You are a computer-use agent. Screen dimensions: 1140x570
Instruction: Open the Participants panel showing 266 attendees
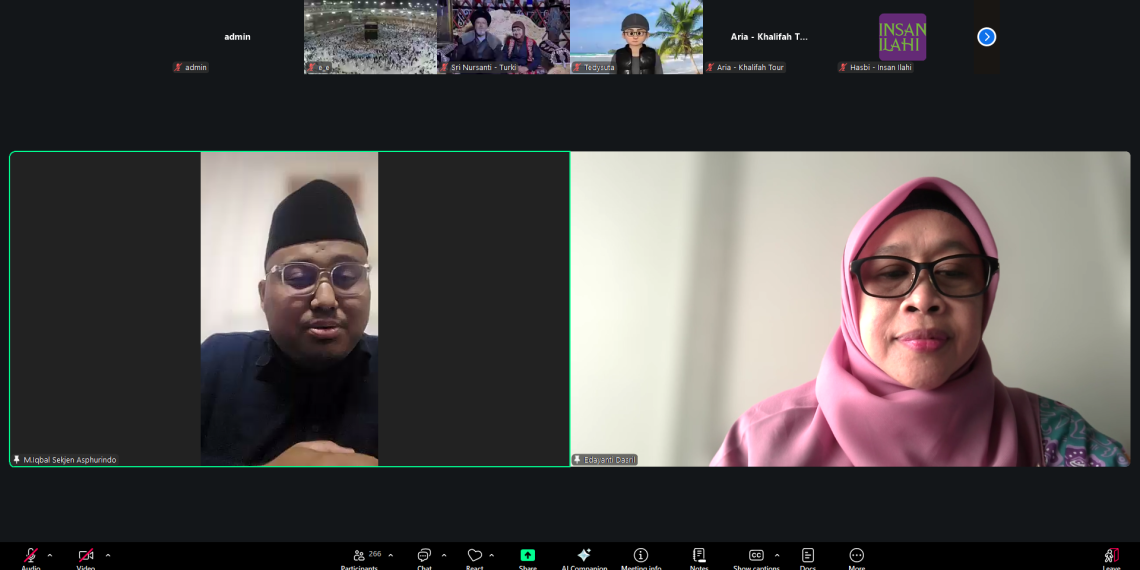[x=359, y=556]
